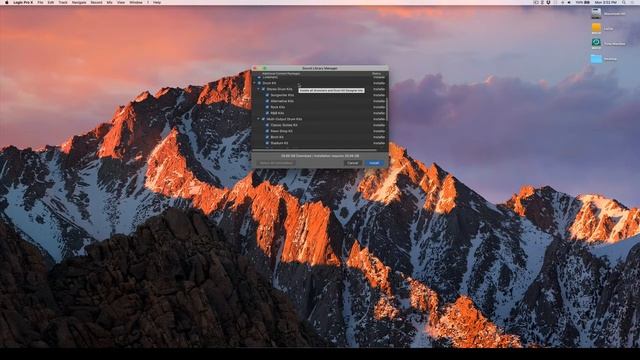The height and width of the screenshot is (360, 640).
Task: Open the View menu
Action: coord(121,2)
